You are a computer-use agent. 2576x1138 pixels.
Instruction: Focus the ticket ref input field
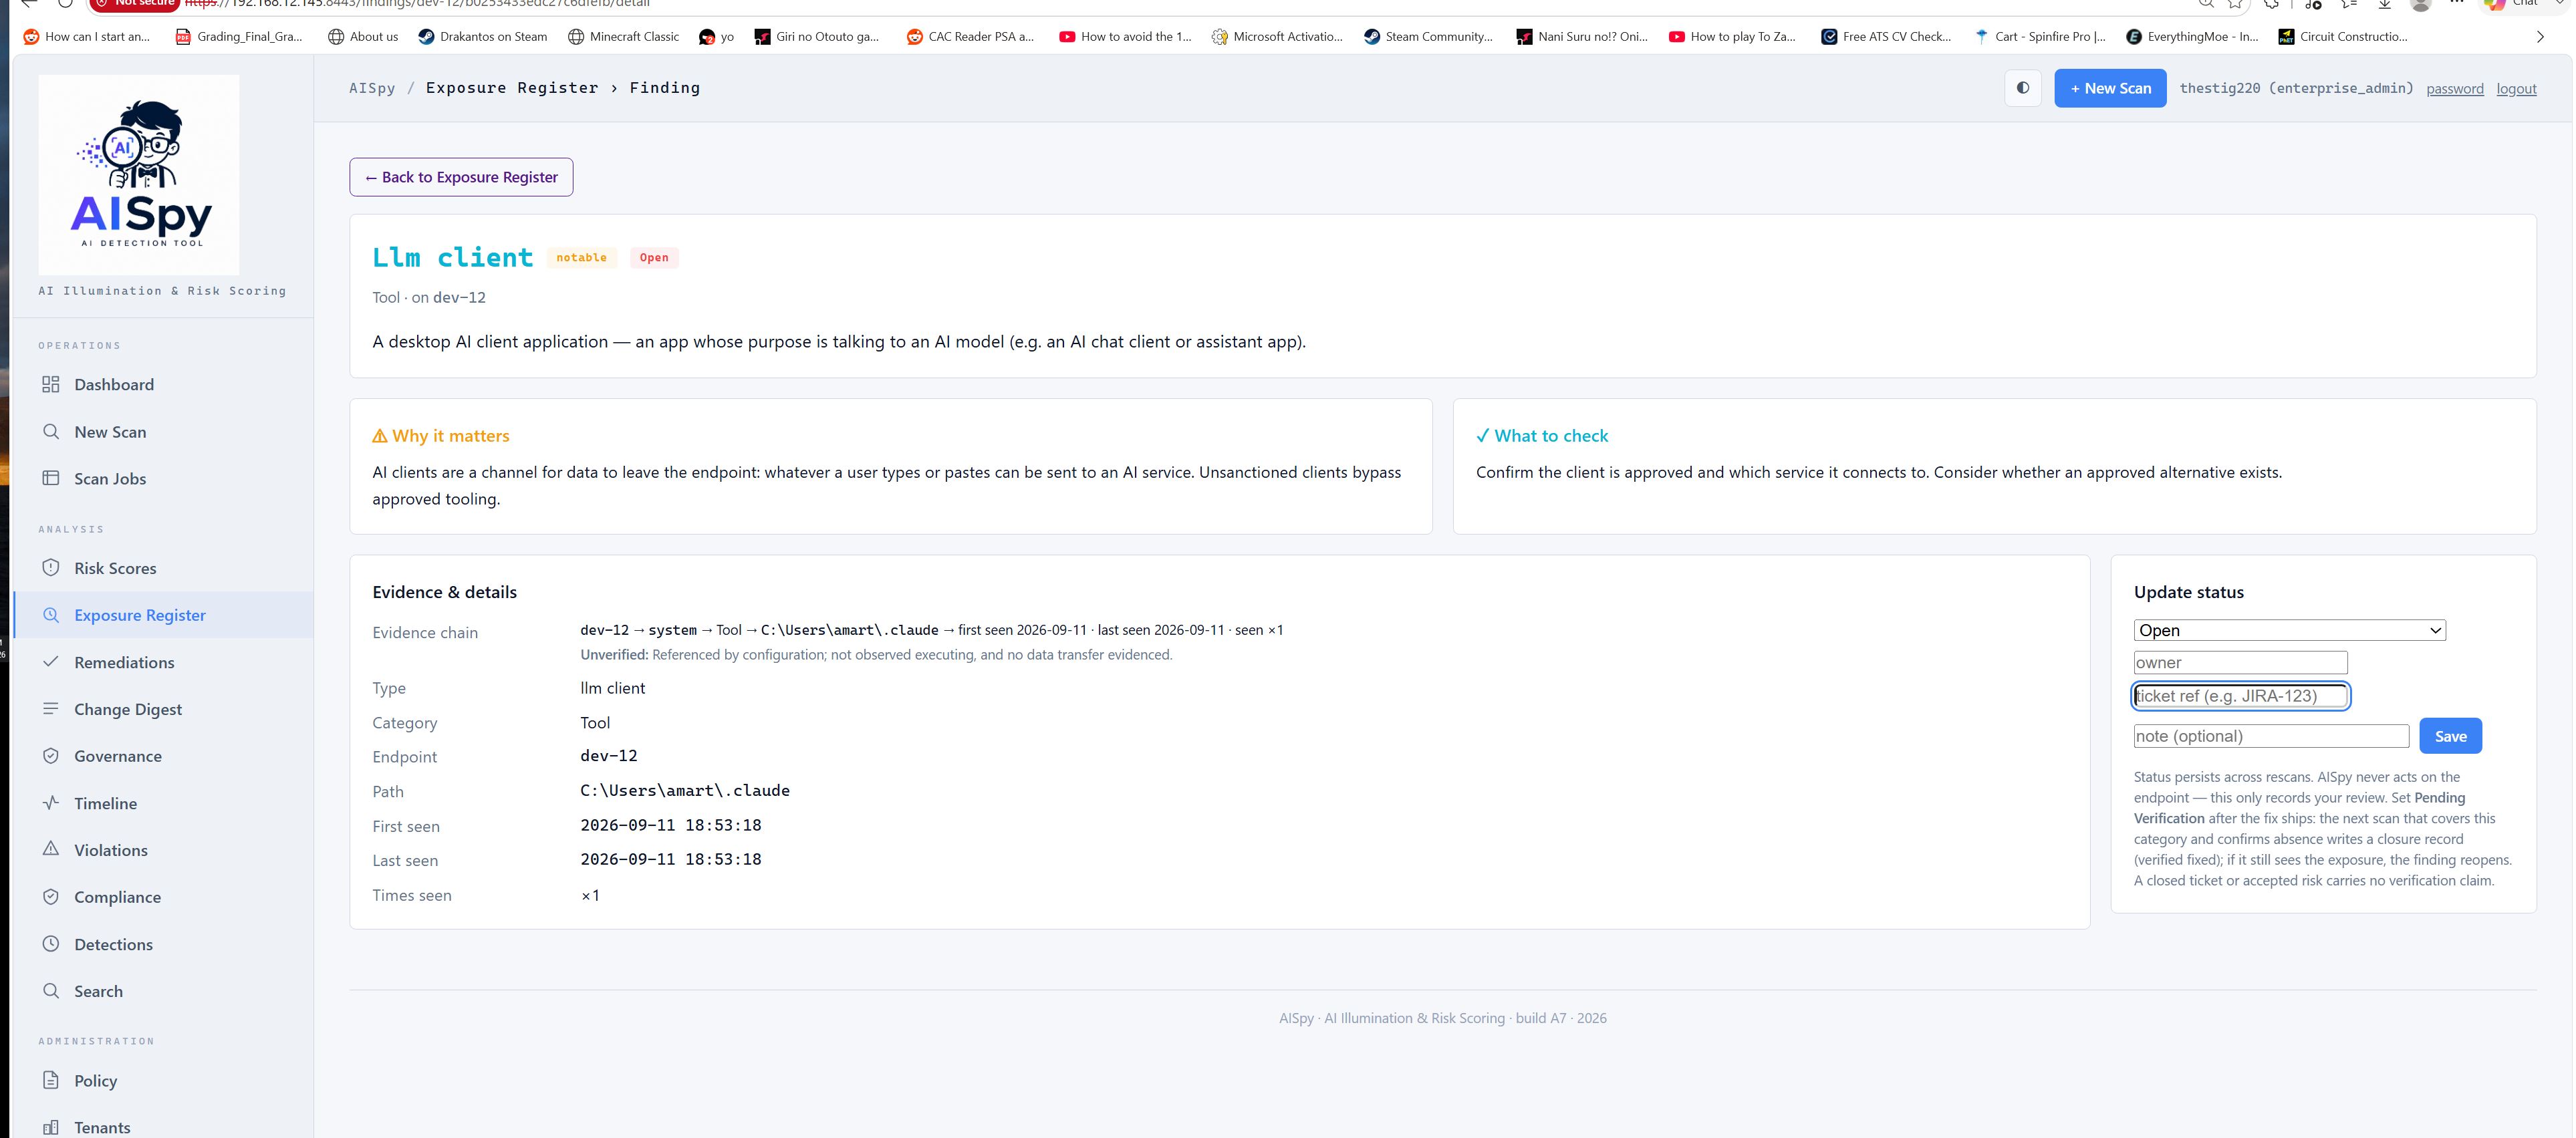[x=2240, y=696]
